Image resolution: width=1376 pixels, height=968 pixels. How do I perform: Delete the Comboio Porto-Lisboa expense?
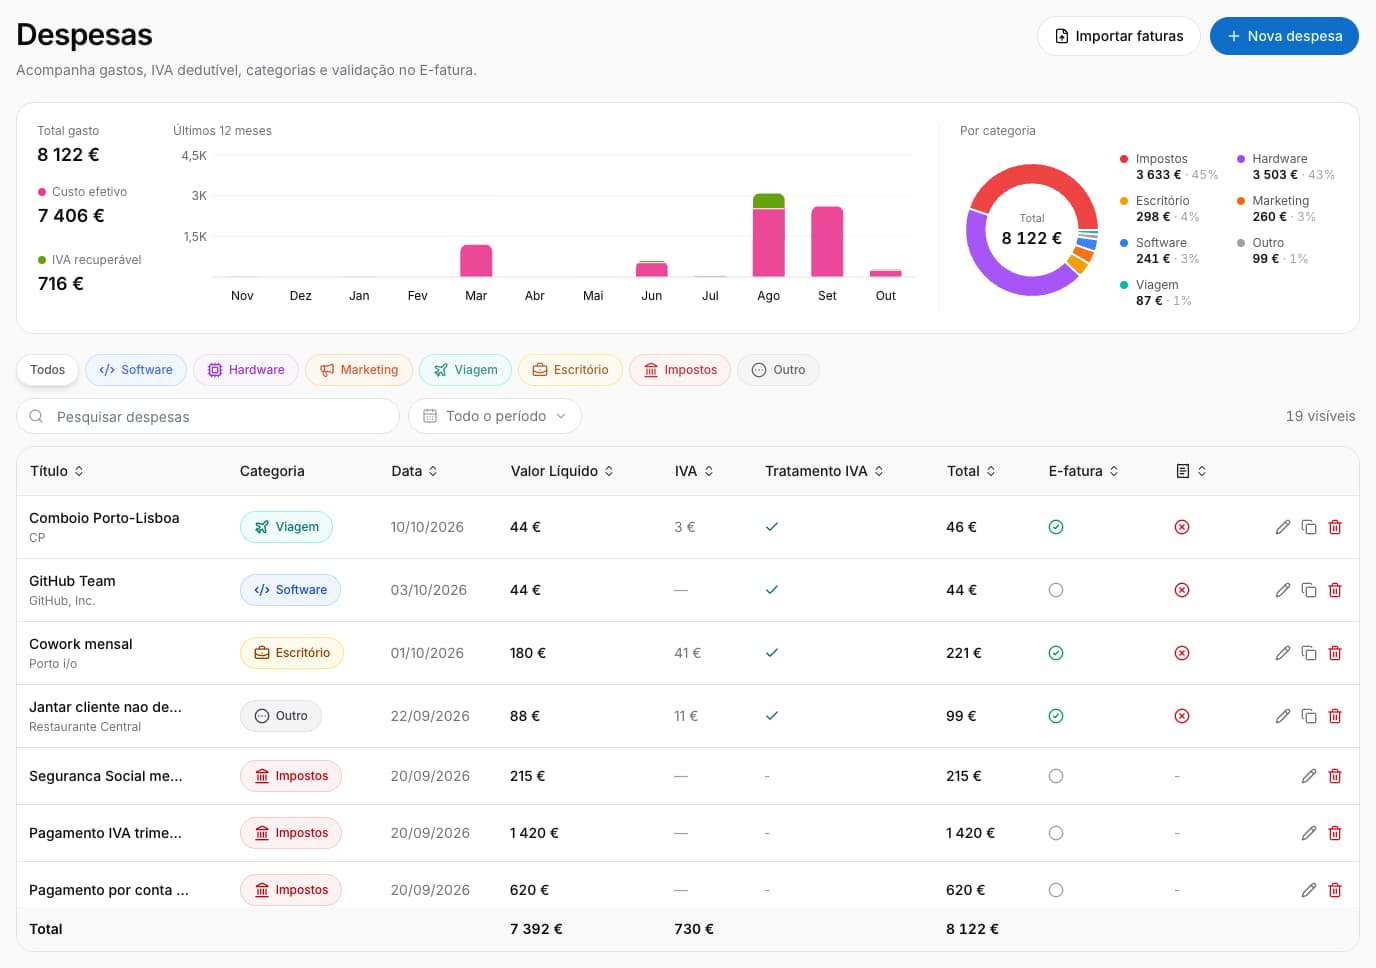pyautogui.click(x=1335, y=527)
